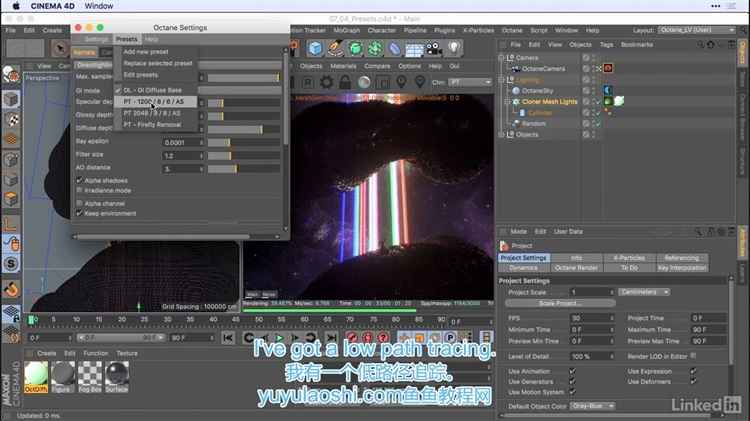Click the Live Viewer material picker pin icon
750x421 pixels.
(420, 82)
